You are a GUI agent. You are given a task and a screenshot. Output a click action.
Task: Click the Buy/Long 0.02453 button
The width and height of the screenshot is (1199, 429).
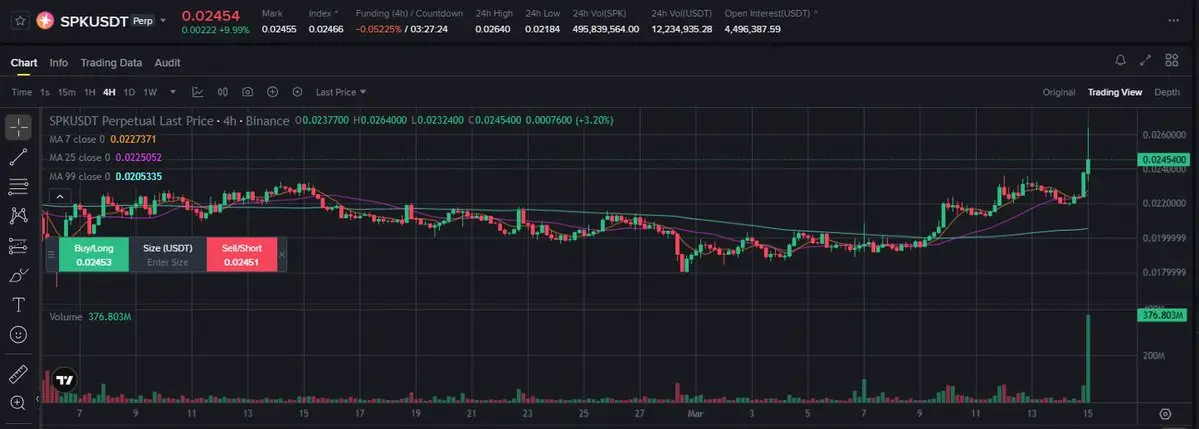point(93,255)
